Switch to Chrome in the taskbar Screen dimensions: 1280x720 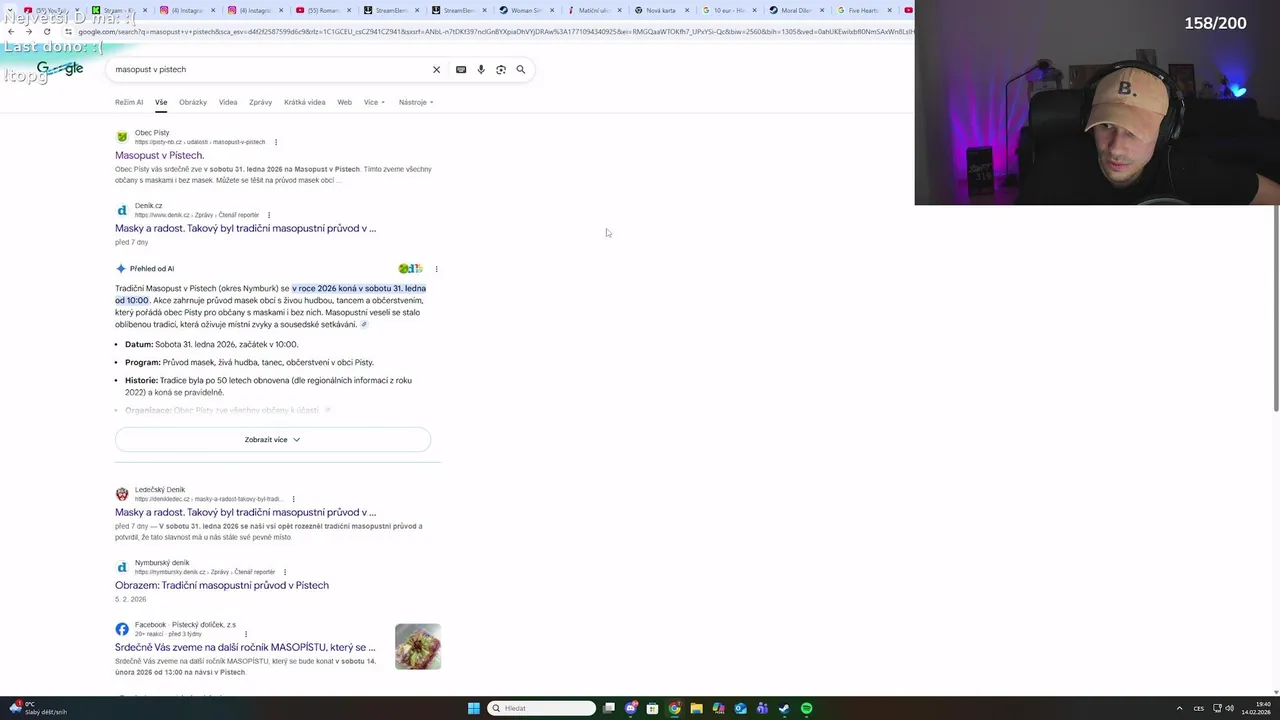click(x=675, y=708)
